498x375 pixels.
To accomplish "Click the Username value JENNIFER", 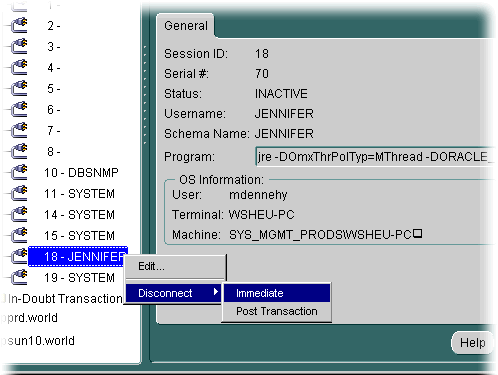I will click(x=284, y=114).
